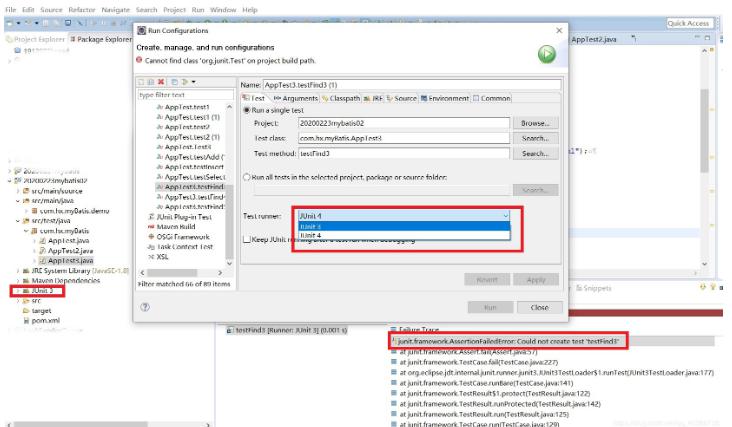
Task: Click the TestCase.runBare trace line
Action: point(486,383)
